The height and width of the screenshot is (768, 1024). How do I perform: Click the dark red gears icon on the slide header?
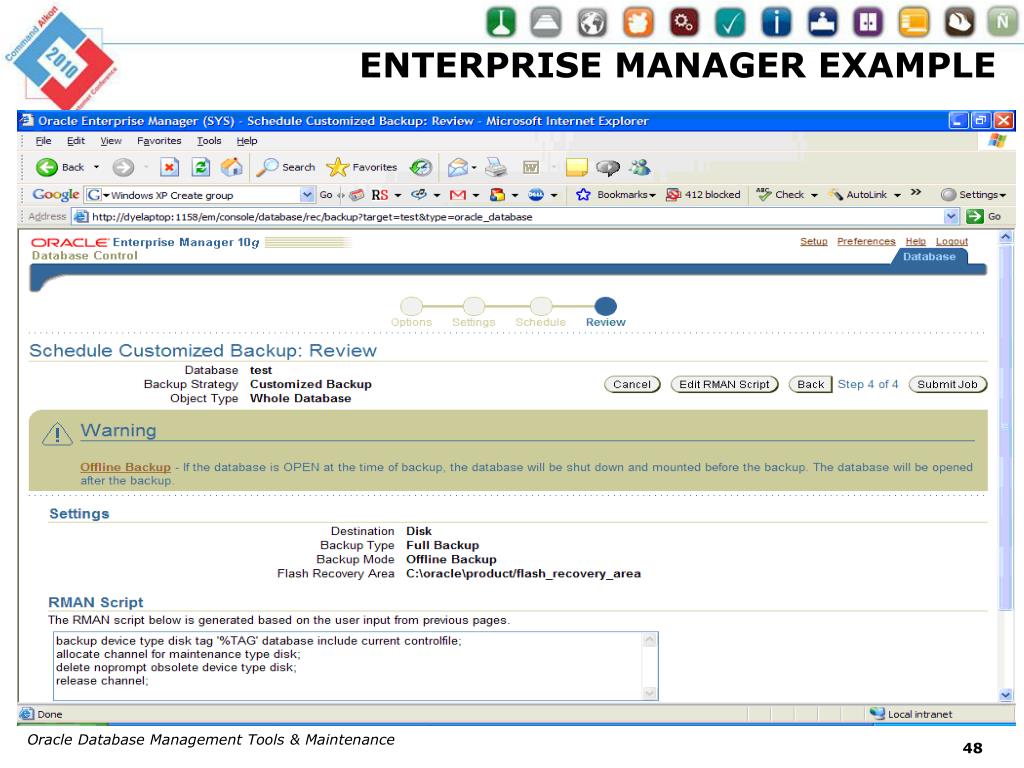pos(684,22)
